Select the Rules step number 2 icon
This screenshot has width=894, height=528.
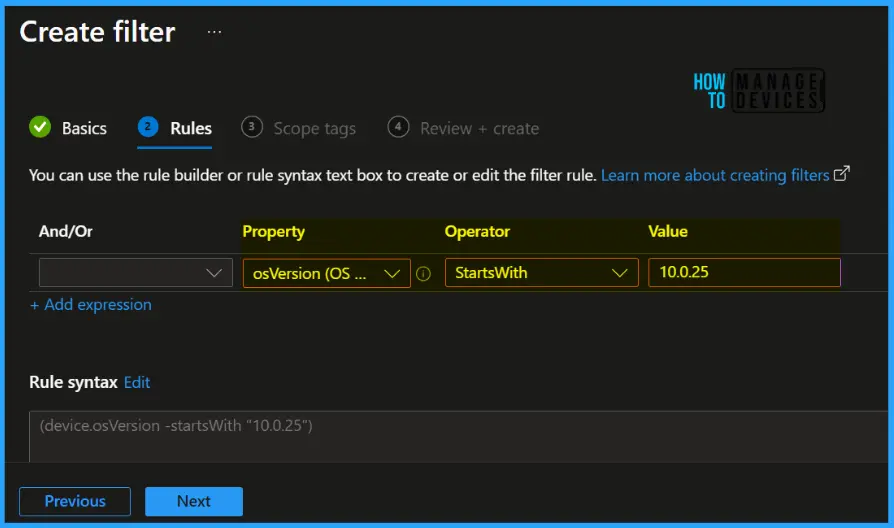coord(148,127)
